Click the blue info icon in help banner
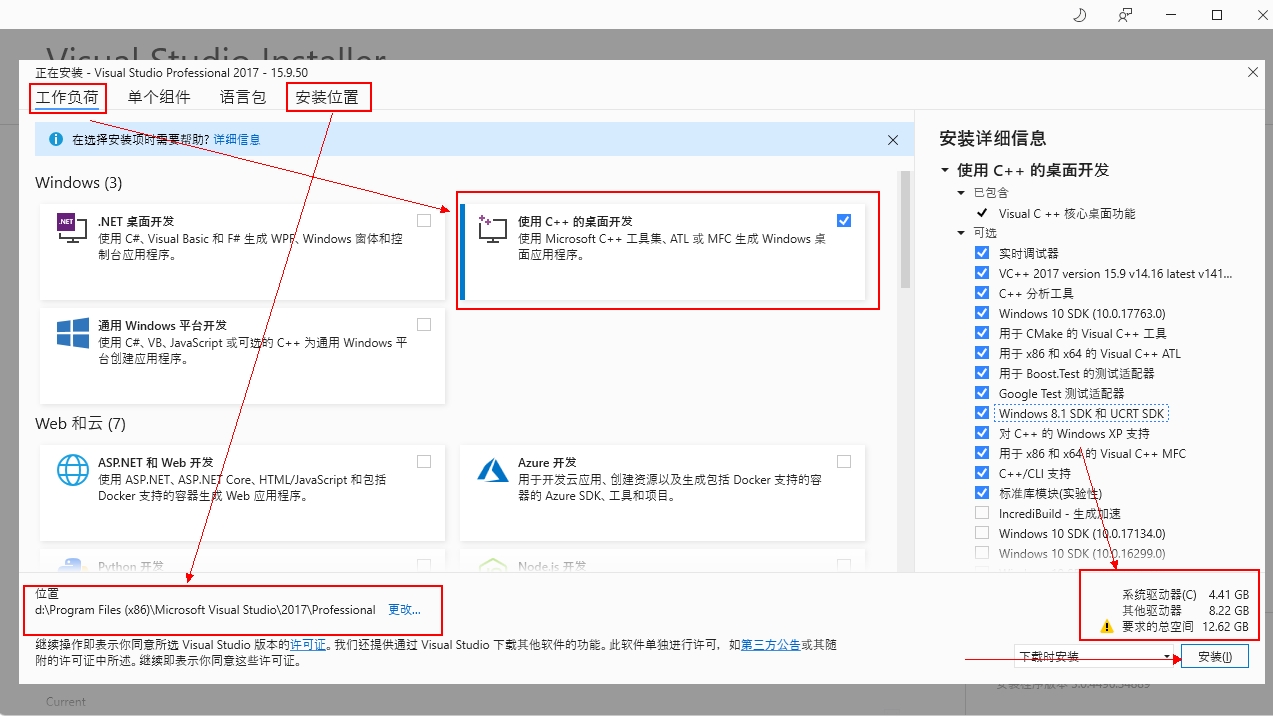Image resolution: width=1273 pixels, height=716 pixels. [x=56, y=140]
